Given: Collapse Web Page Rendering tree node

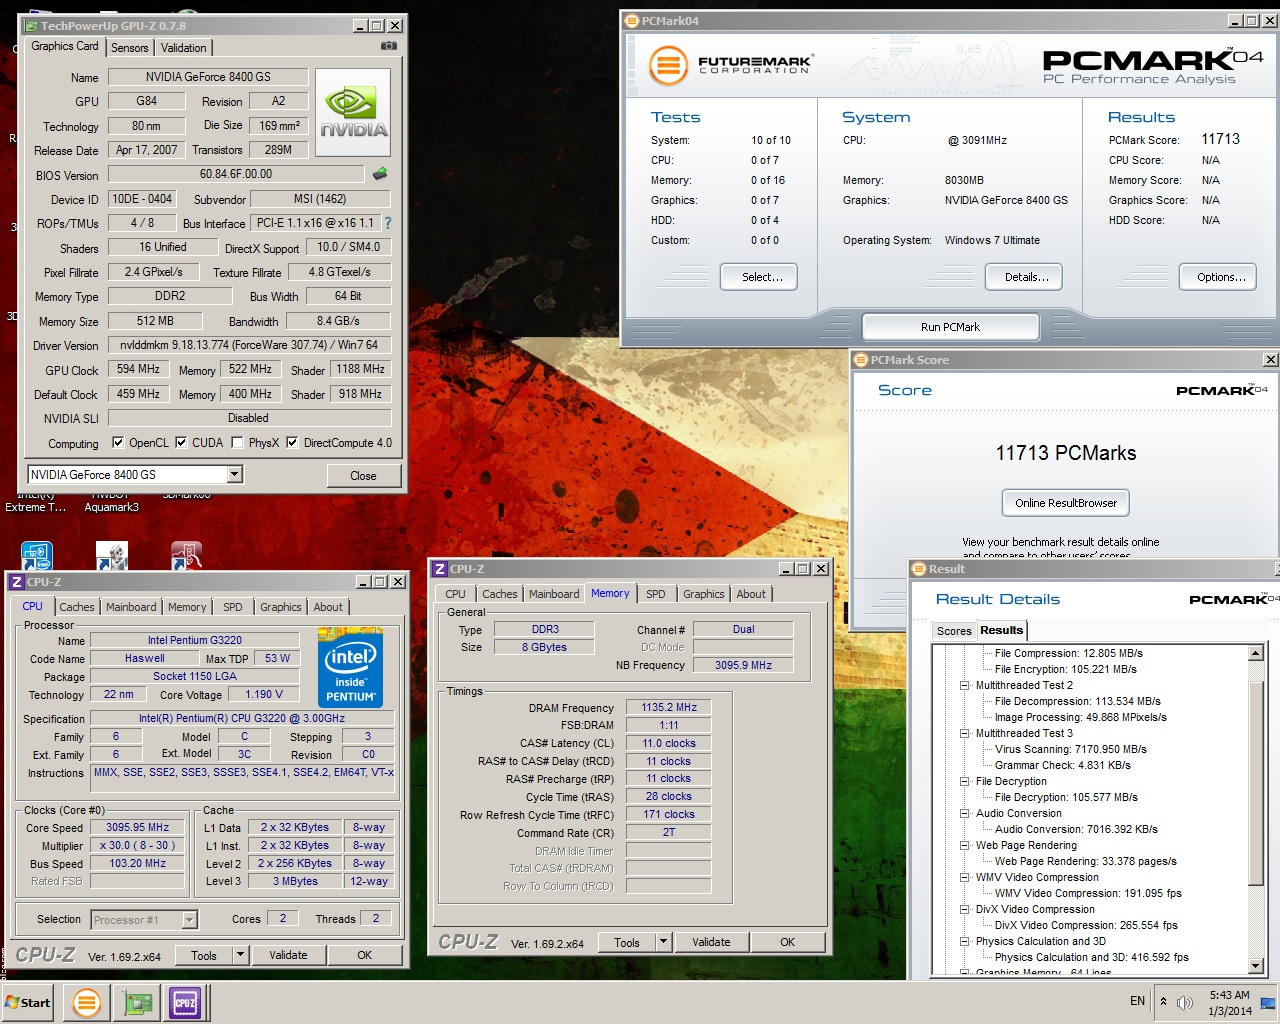Looking at the screenshot, I should click(x=965, y=845).
